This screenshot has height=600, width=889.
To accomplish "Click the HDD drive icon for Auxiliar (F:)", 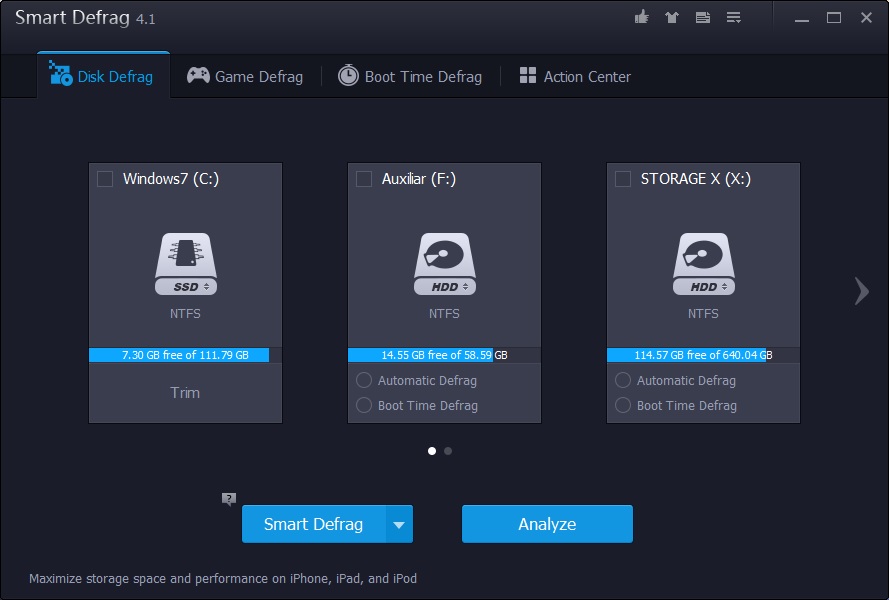I will (444, 265).
